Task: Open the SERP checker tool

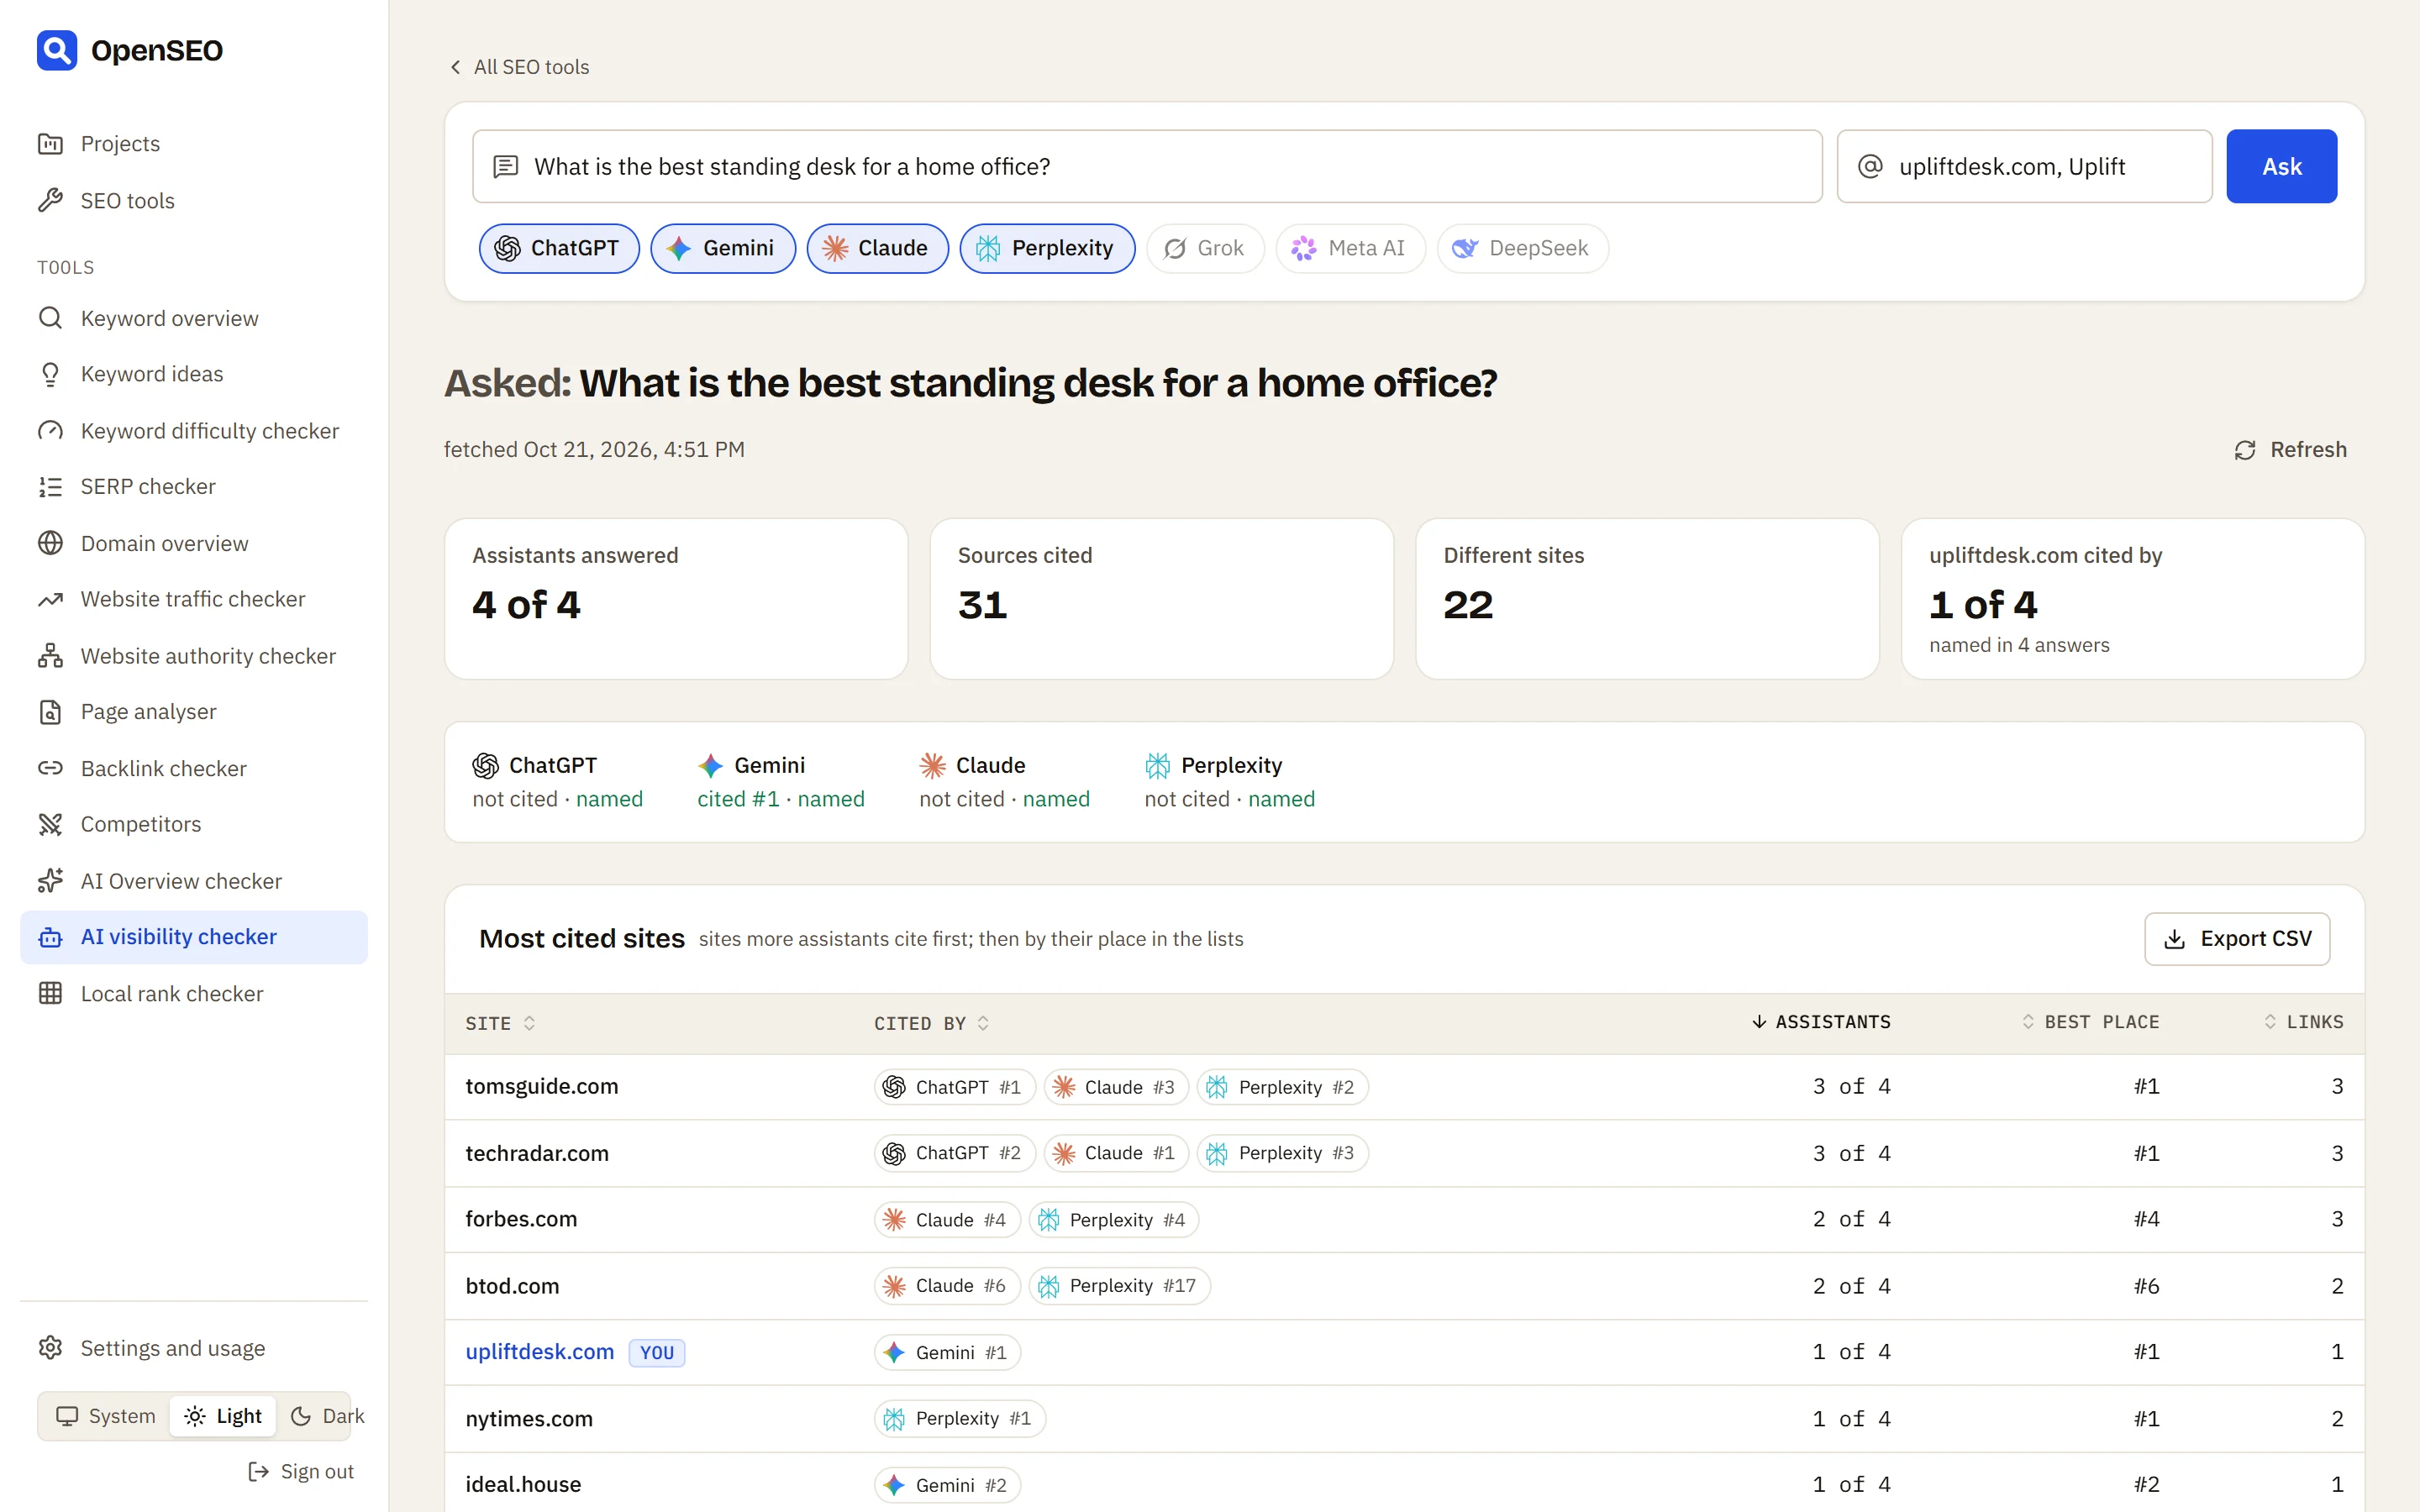Action: pos(194,486)
